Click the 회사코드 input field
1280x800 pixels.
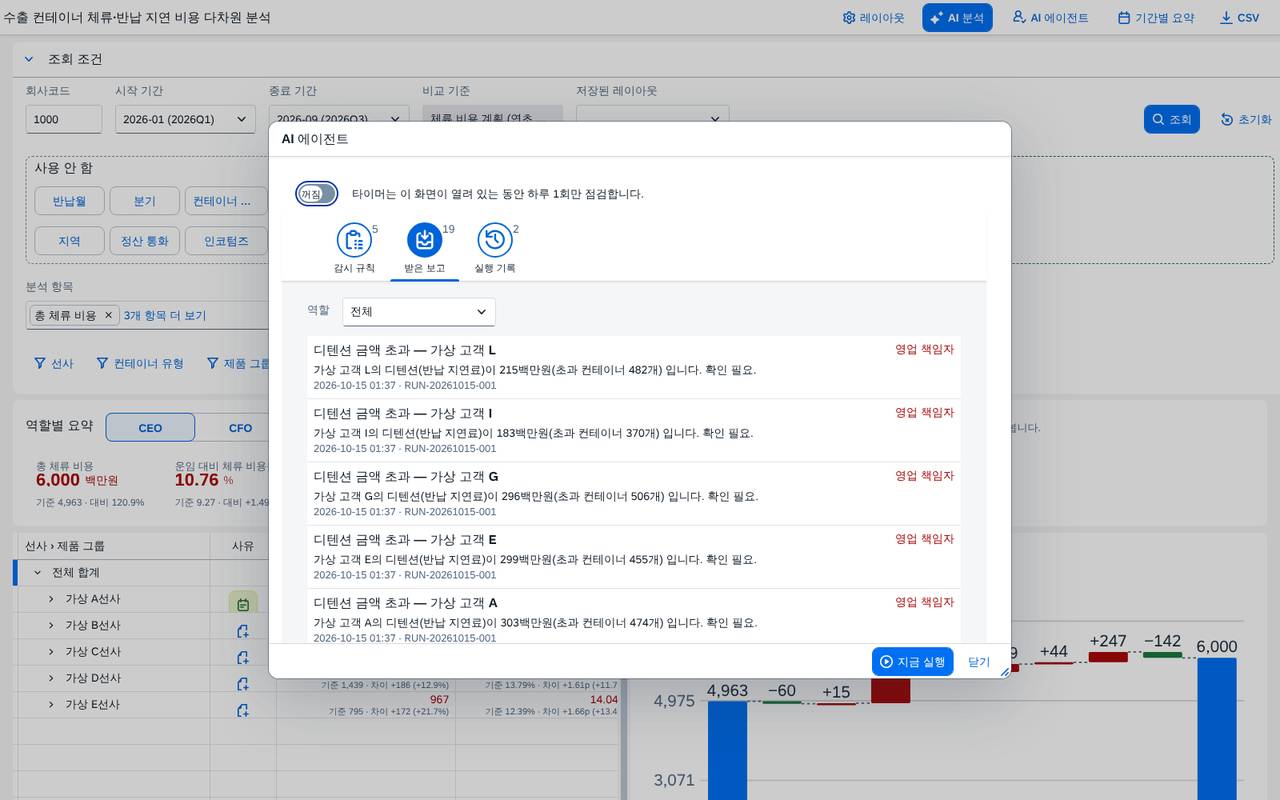point(64,119)
